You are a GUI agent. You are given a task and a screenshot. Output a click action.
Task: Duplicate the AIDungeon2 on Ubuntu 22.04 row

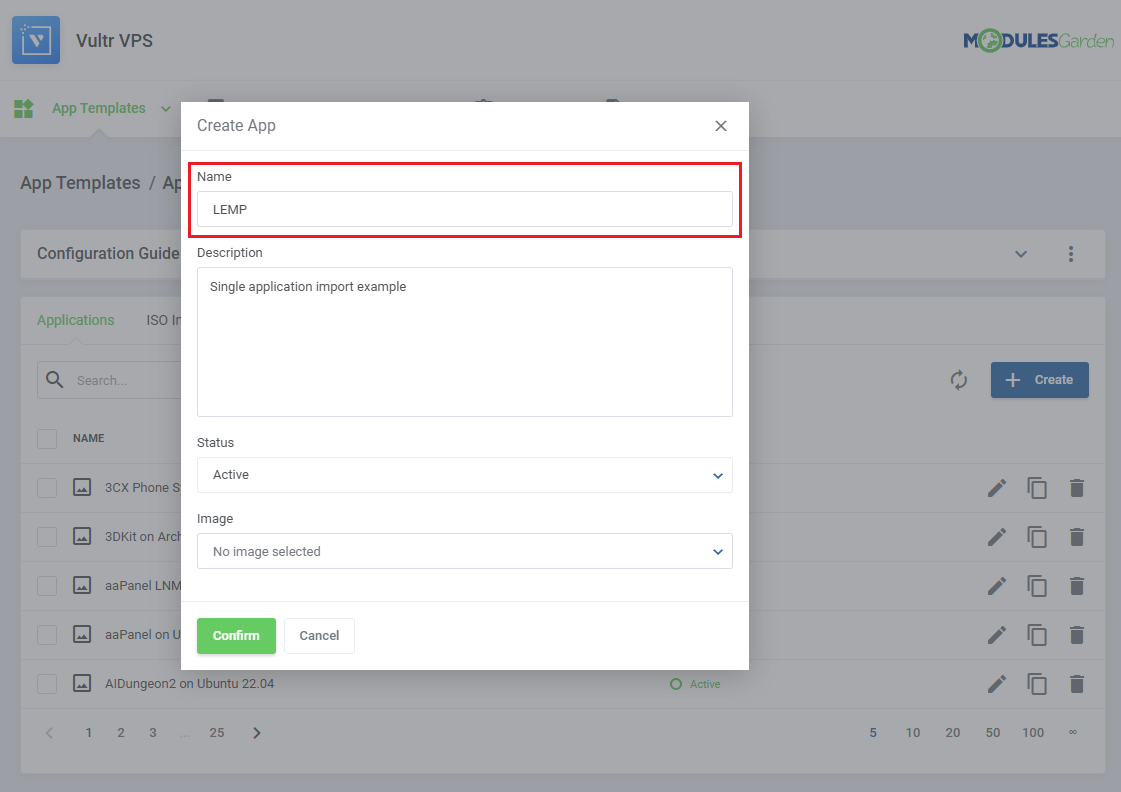click(1037, 684)
